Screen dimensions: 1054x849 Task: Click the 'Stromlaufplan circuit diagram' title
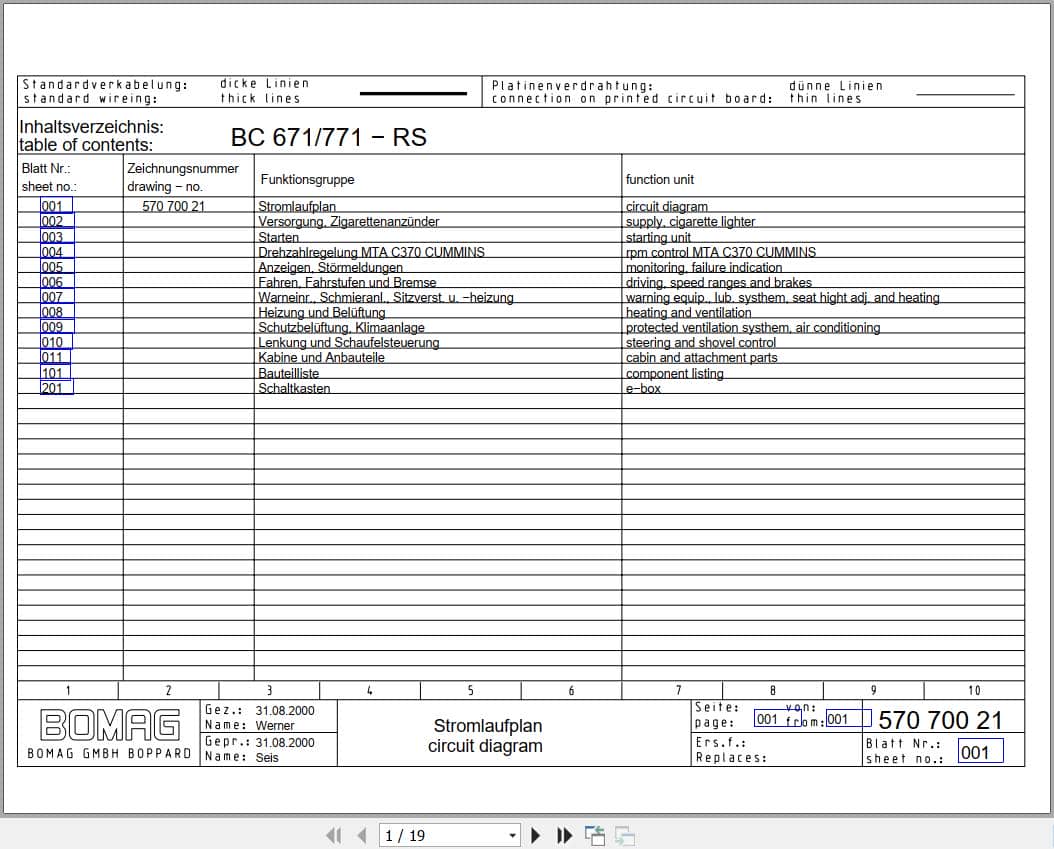485,735
